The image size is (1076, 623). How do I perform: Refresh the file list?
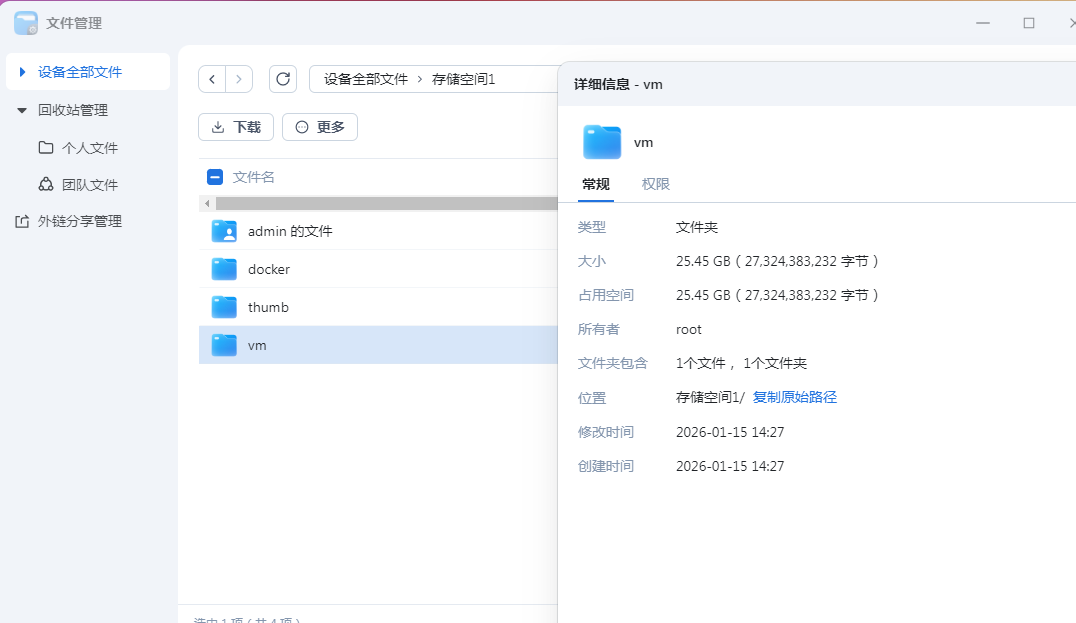pos(283,78)
